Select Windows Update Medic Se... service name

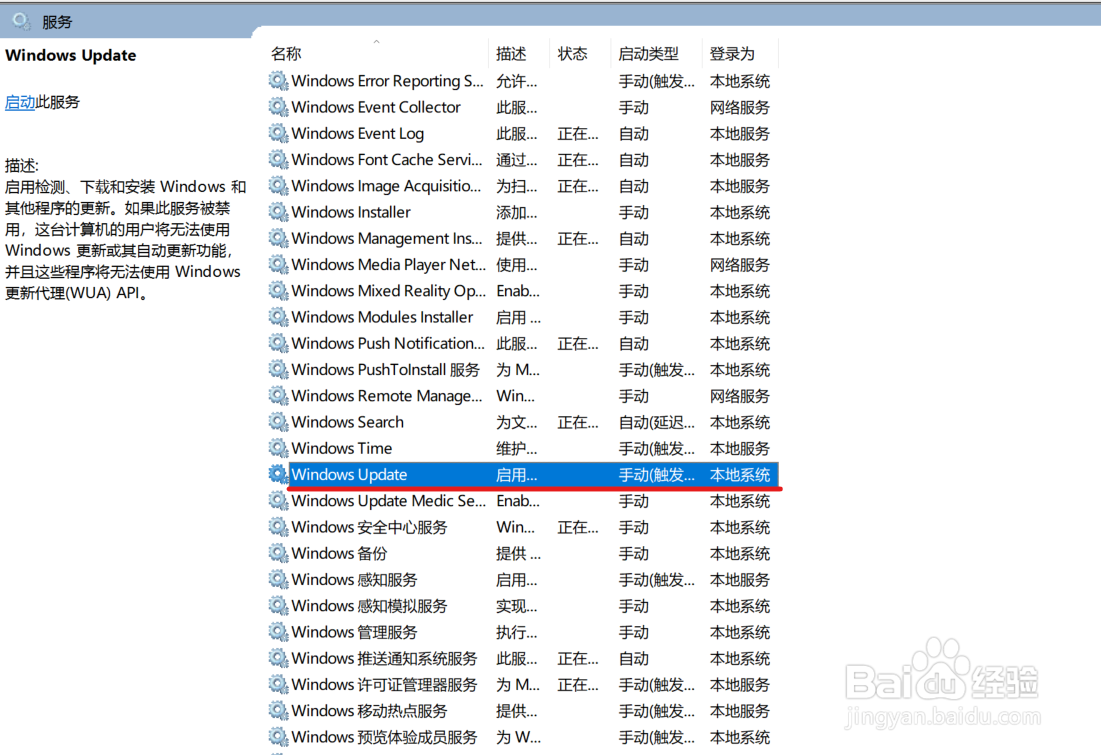[388, 500]
